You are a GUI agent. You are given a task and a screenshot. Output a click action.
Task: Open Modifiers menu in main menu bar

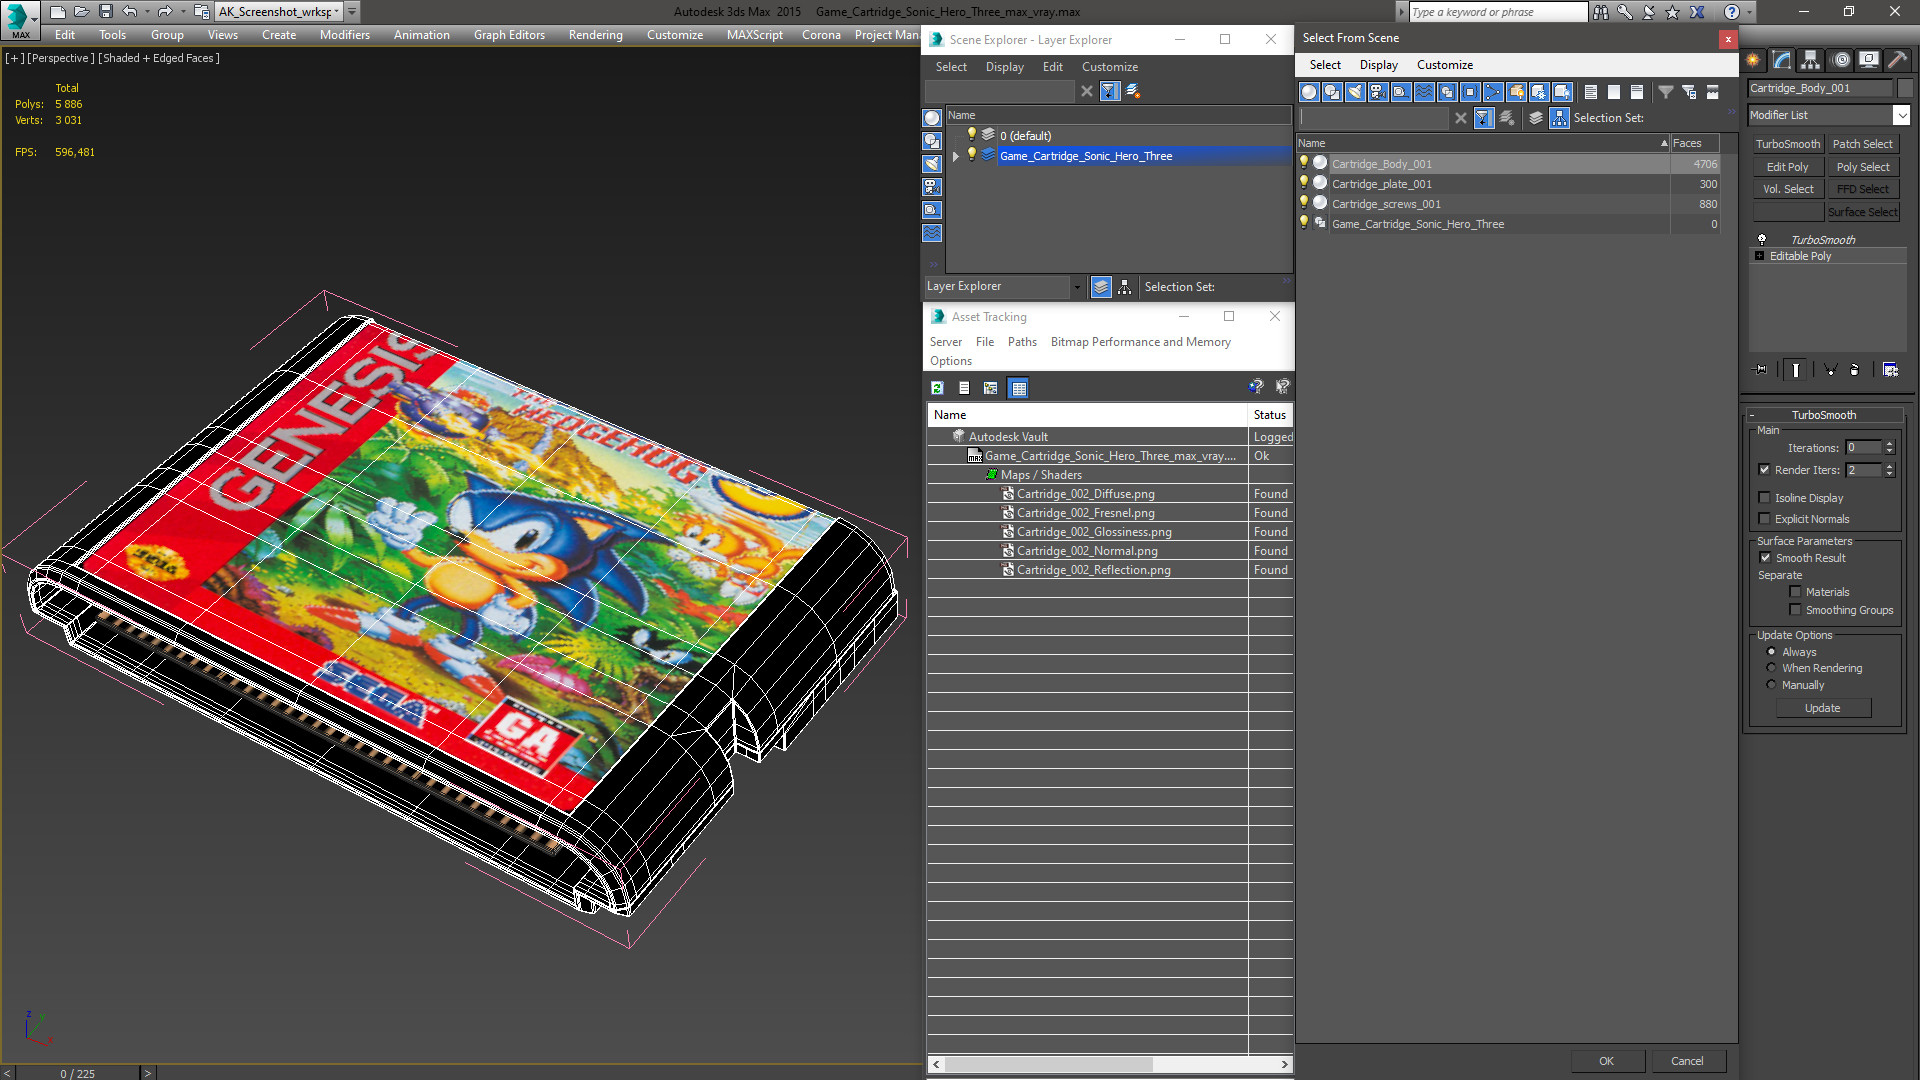point(344,35)
